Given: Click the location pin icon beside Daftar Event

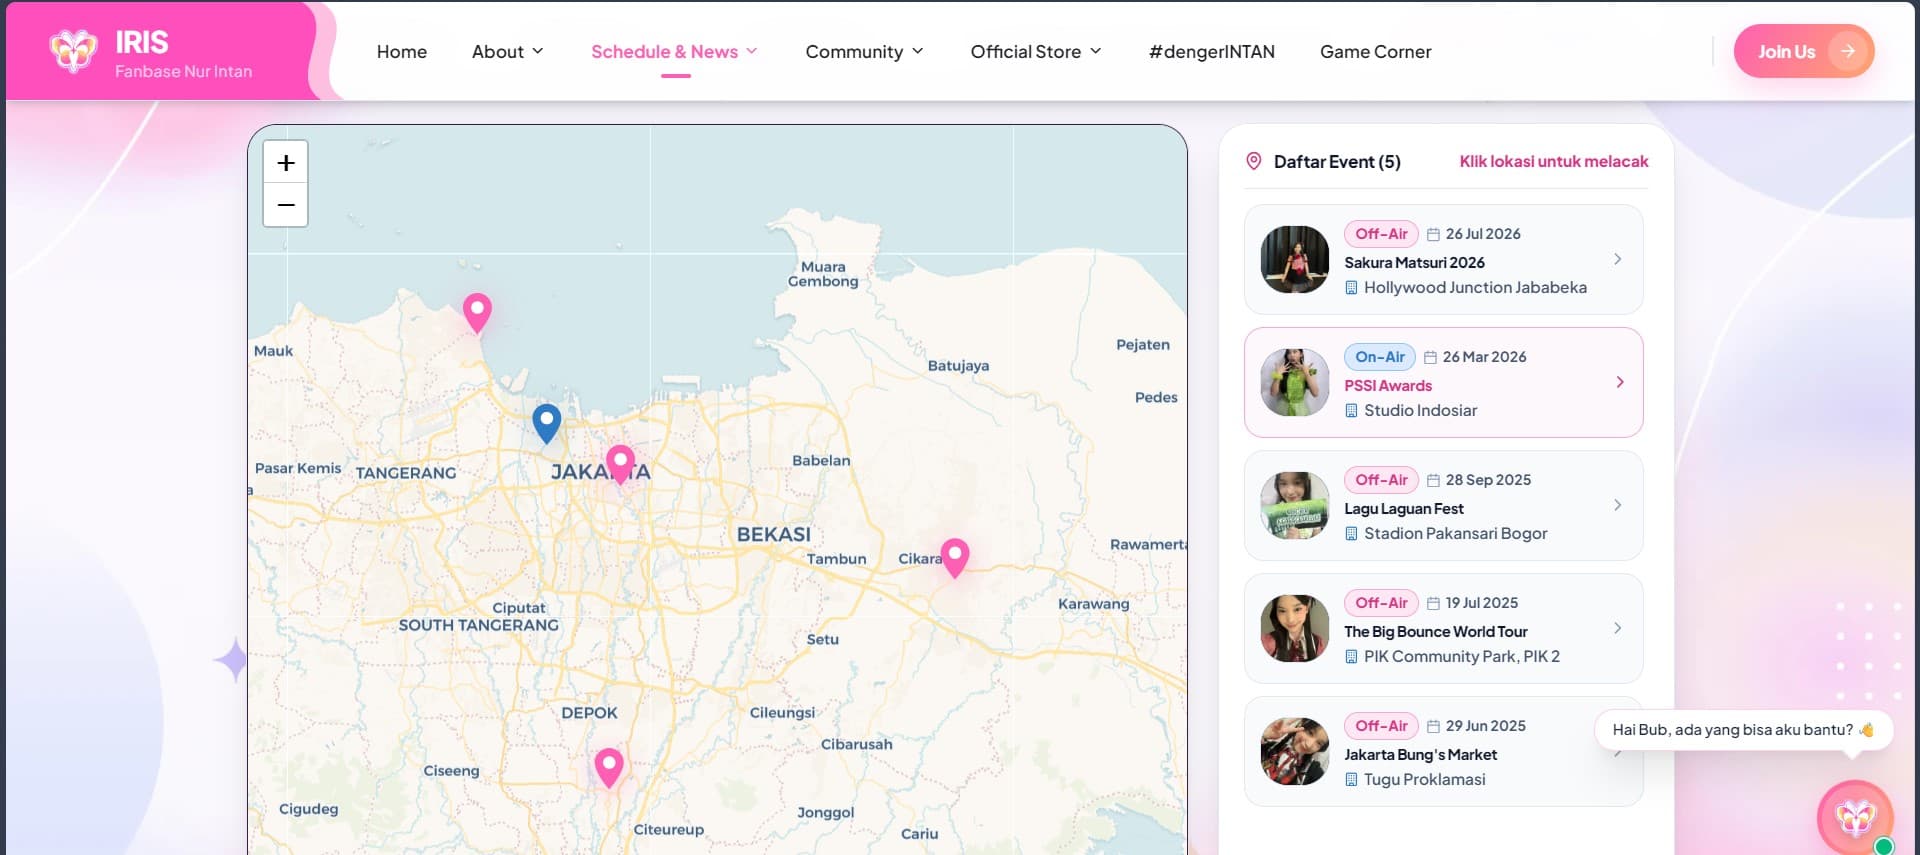Looking at the screenshot, I should tap(1253, 161).
